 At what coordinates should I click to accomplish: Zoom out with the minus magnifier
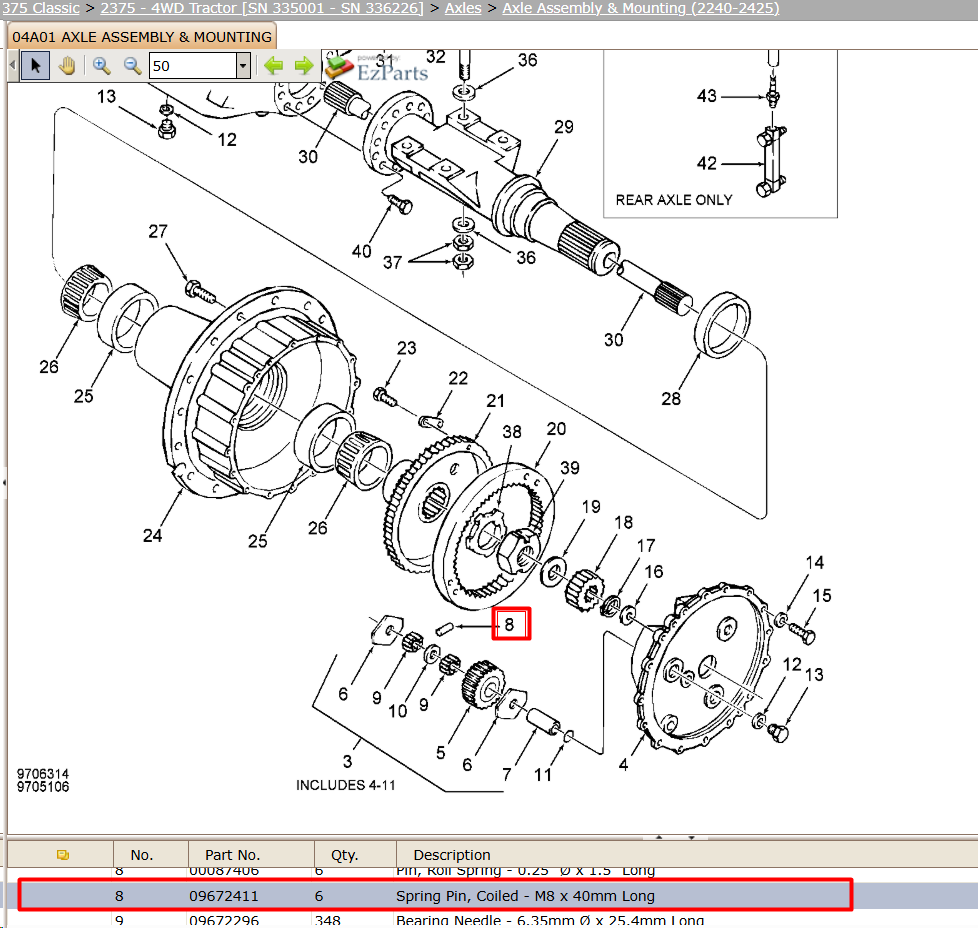[x=132, y=65]
